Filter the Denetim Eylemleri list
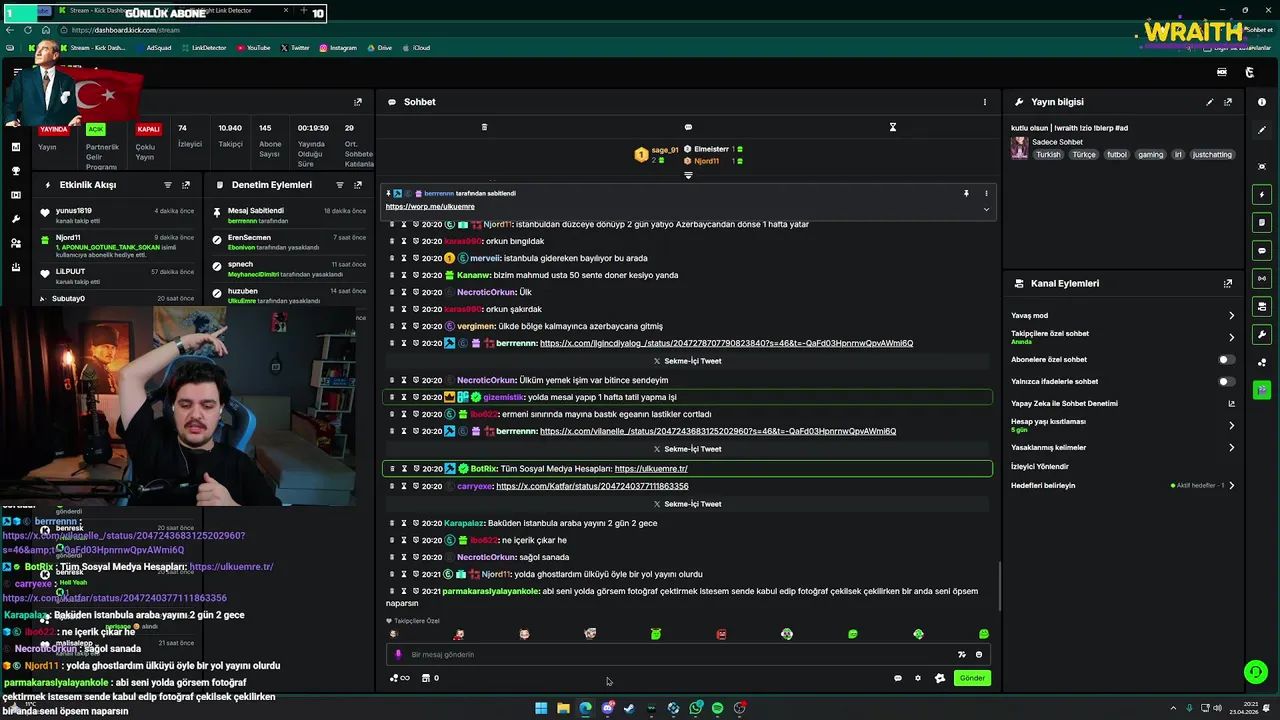 [x=340, y=185]
